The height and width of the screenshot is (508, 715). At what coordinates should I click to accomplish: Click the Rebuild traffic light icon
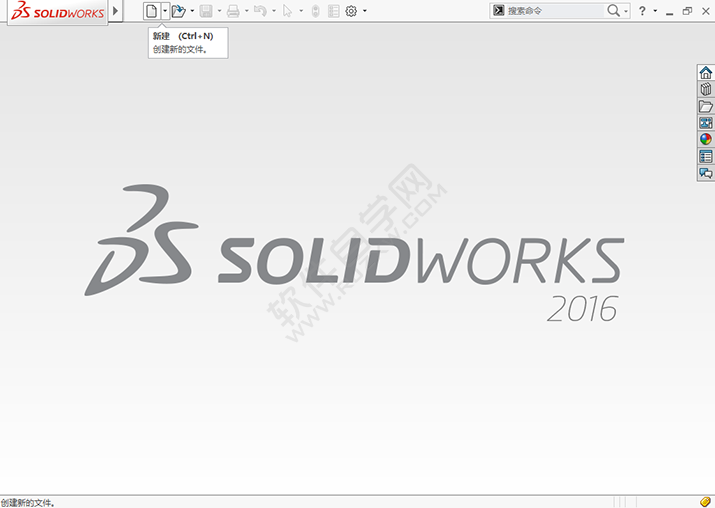point(315,11)
